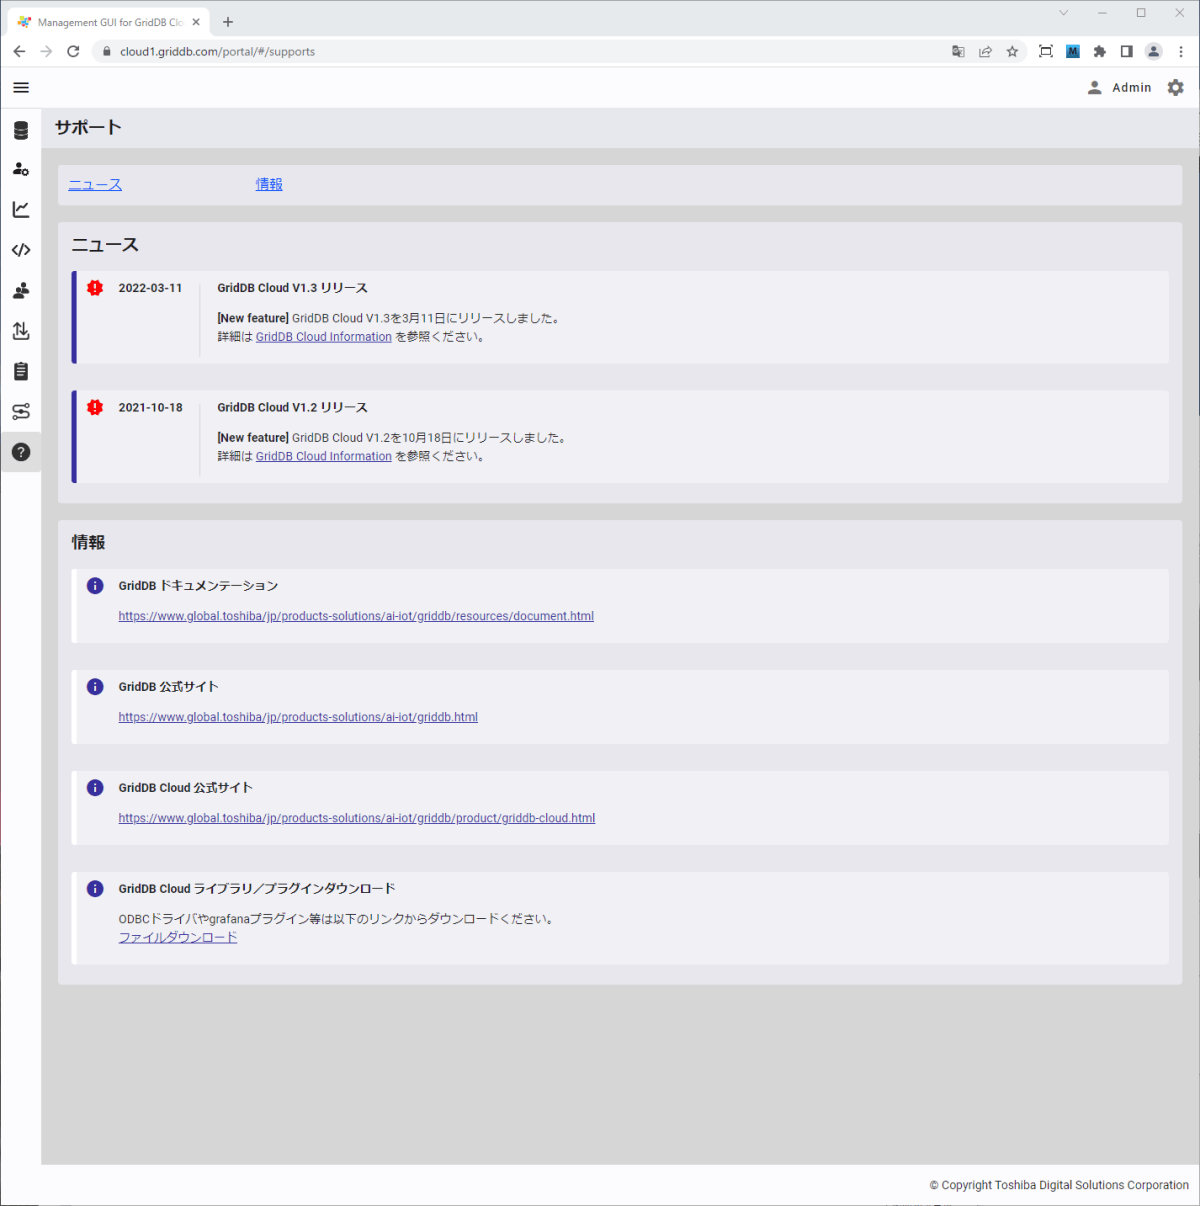This screenshot has height=1206, width=1200.
Task: Open the chart metrics sidebar icon
Action: pyautogui.click(x=21, y=209)
